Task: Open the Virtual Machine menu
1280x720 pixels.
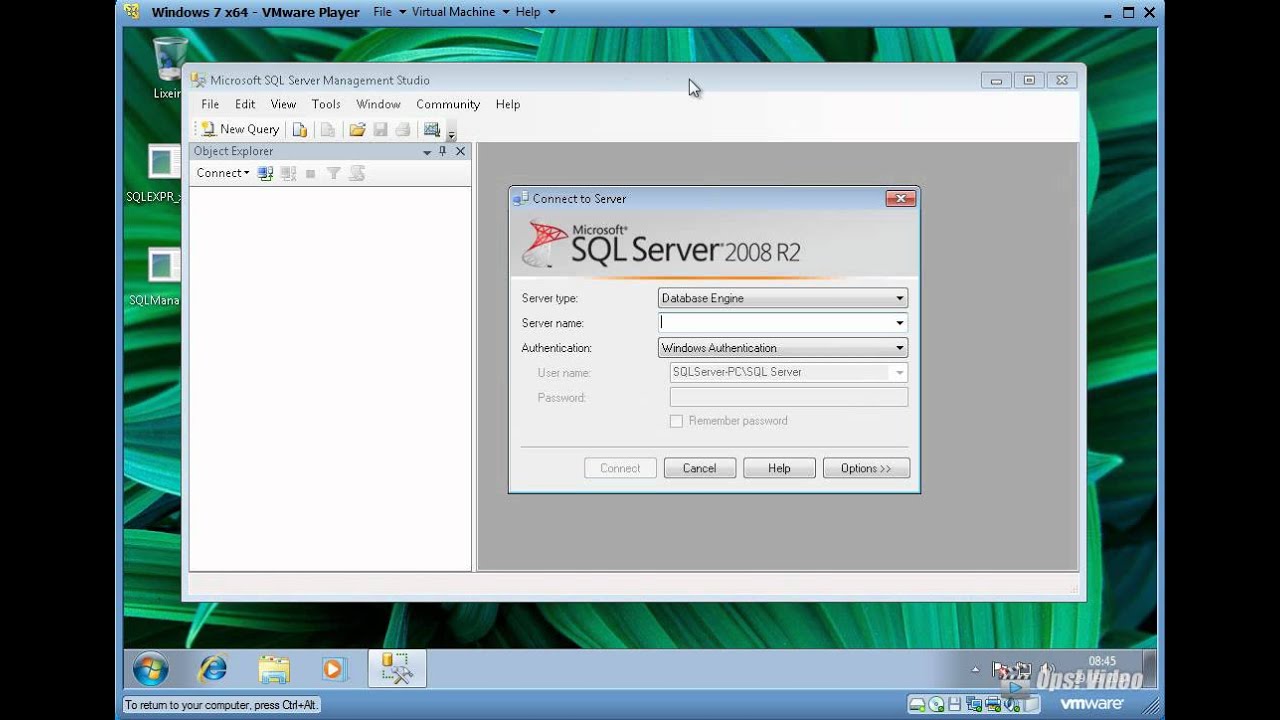Action: pyautogui.click(x=460, y=12)
